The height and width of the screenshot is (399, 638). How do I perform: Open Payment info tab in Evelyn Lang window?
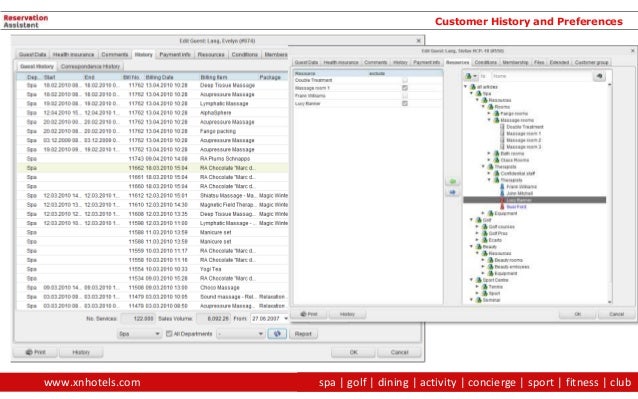tap(175, 55)
